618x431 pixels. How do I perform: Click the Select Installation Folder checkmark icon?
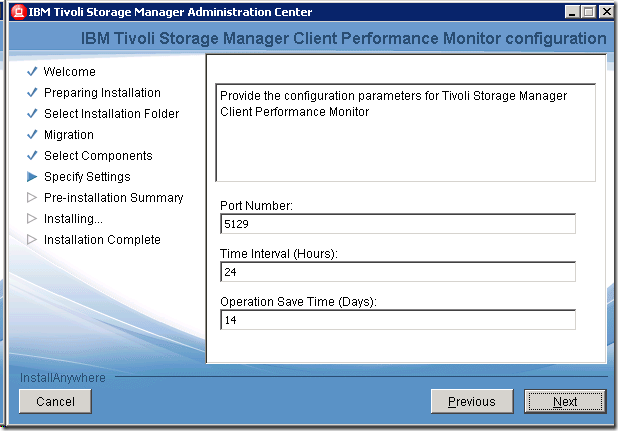[x=32, y=114]
